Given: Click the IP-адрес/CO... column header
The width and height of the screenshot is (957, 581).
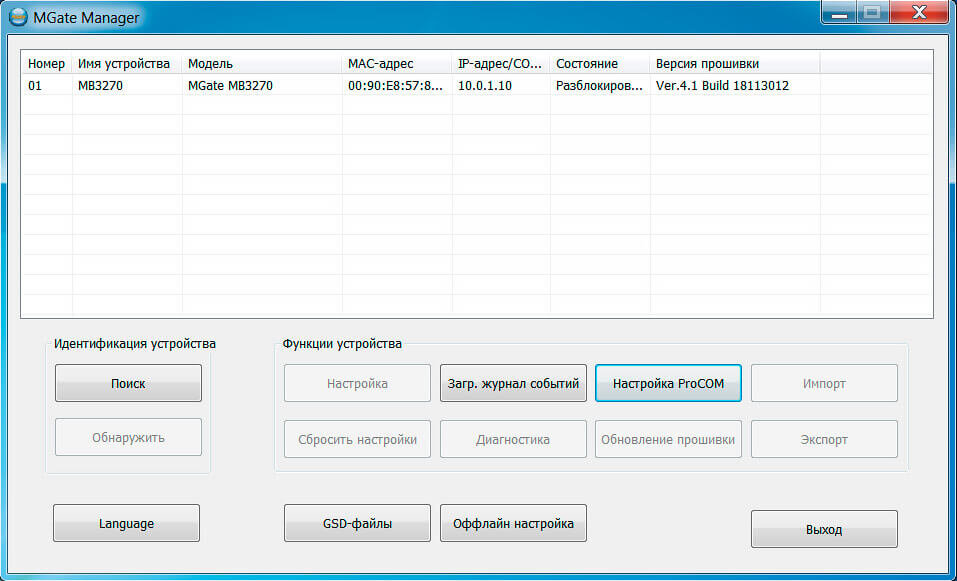Looking at the screenshot, I should coord(501,63).
